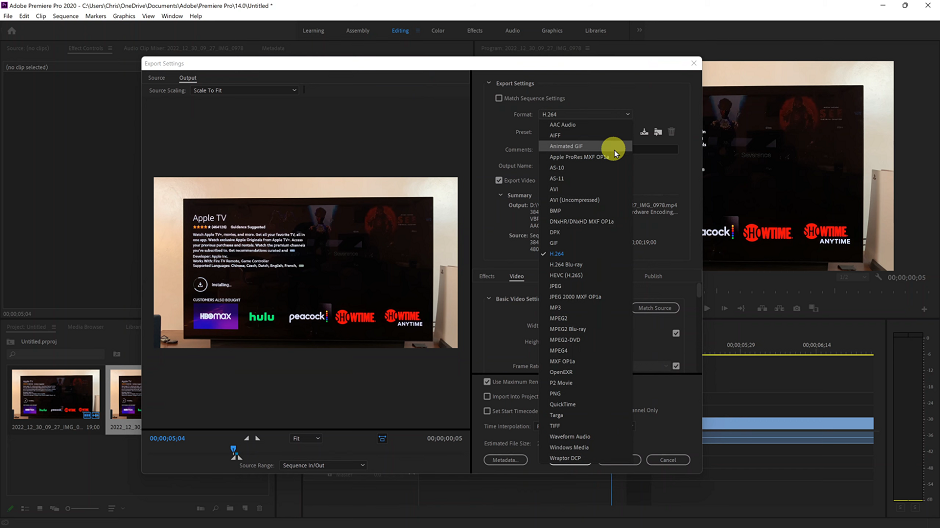Click the Delete Preset trash icon
Image resolution: width=940 pixels, height=528 pixels.
[x=671, y=132]
